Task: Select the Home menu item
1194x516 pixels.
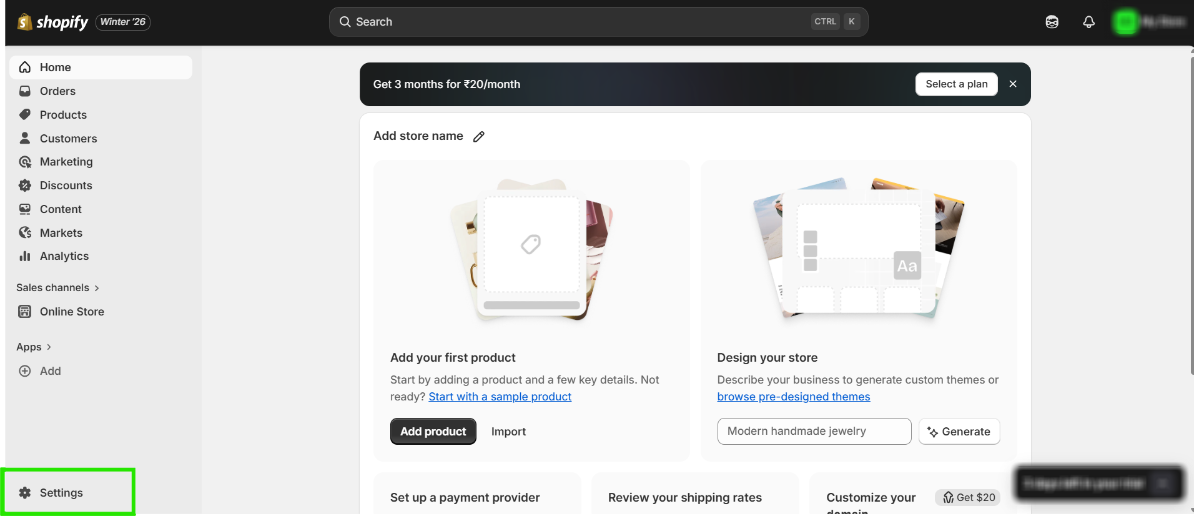Action: 55,67
